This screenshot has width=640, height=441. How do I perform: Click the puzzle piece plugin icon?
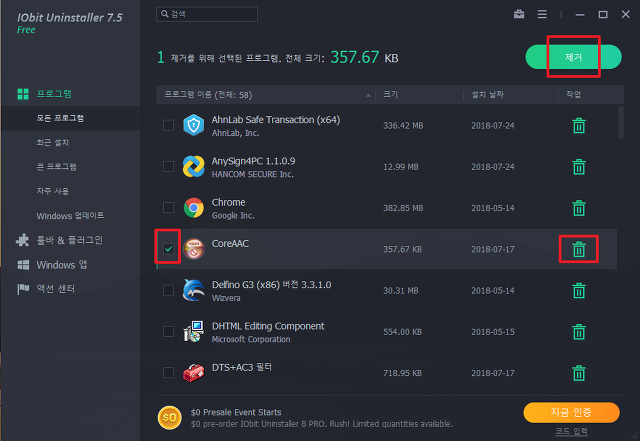click(22, 240)
